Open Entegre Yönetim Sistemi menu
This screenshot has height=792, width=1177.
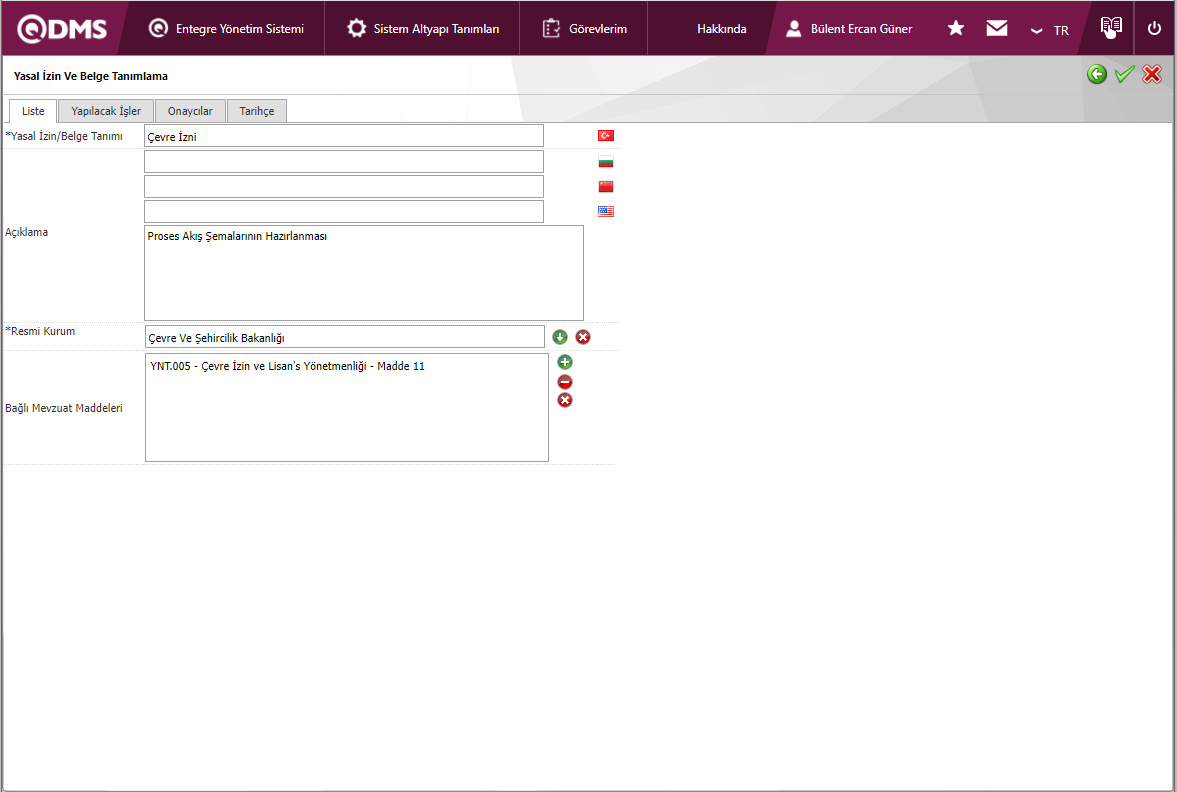[x=227, y=29]
